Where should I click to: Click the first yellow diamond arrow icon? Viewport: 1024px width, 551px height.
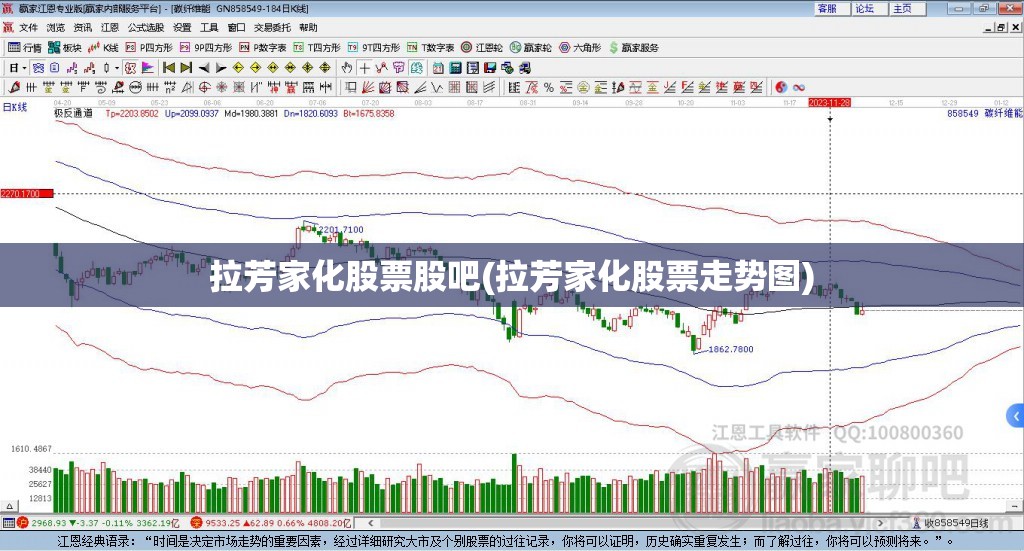[x=238, y=68]
